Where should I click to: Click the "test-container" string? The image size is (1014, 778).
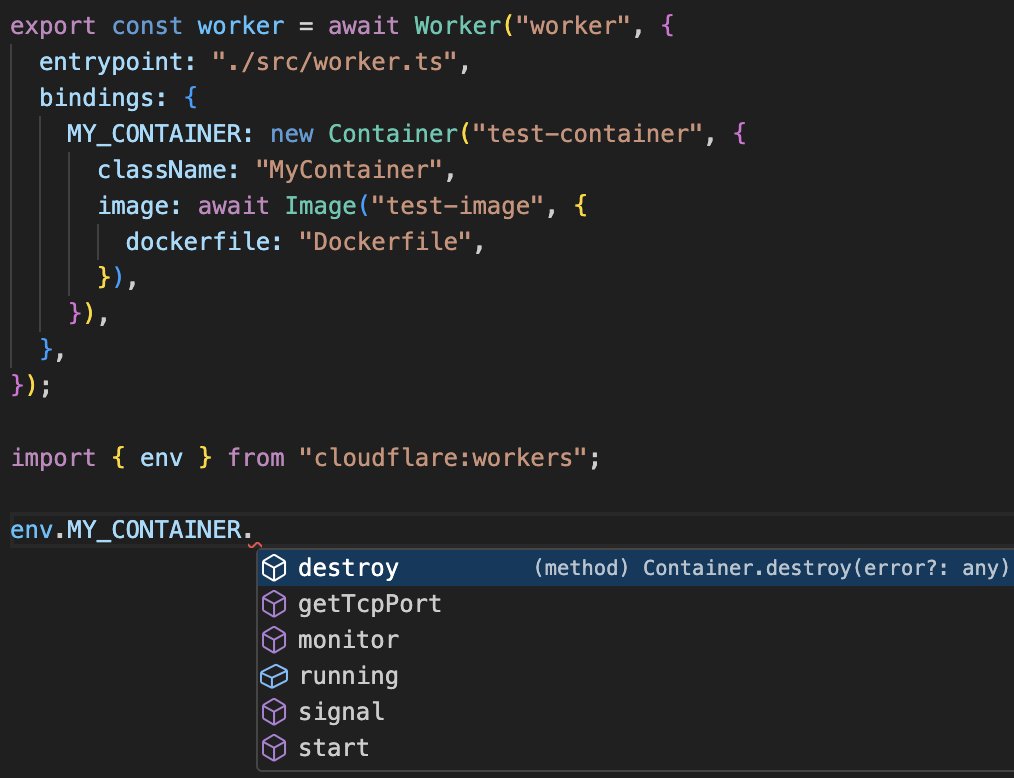point(587,134)
